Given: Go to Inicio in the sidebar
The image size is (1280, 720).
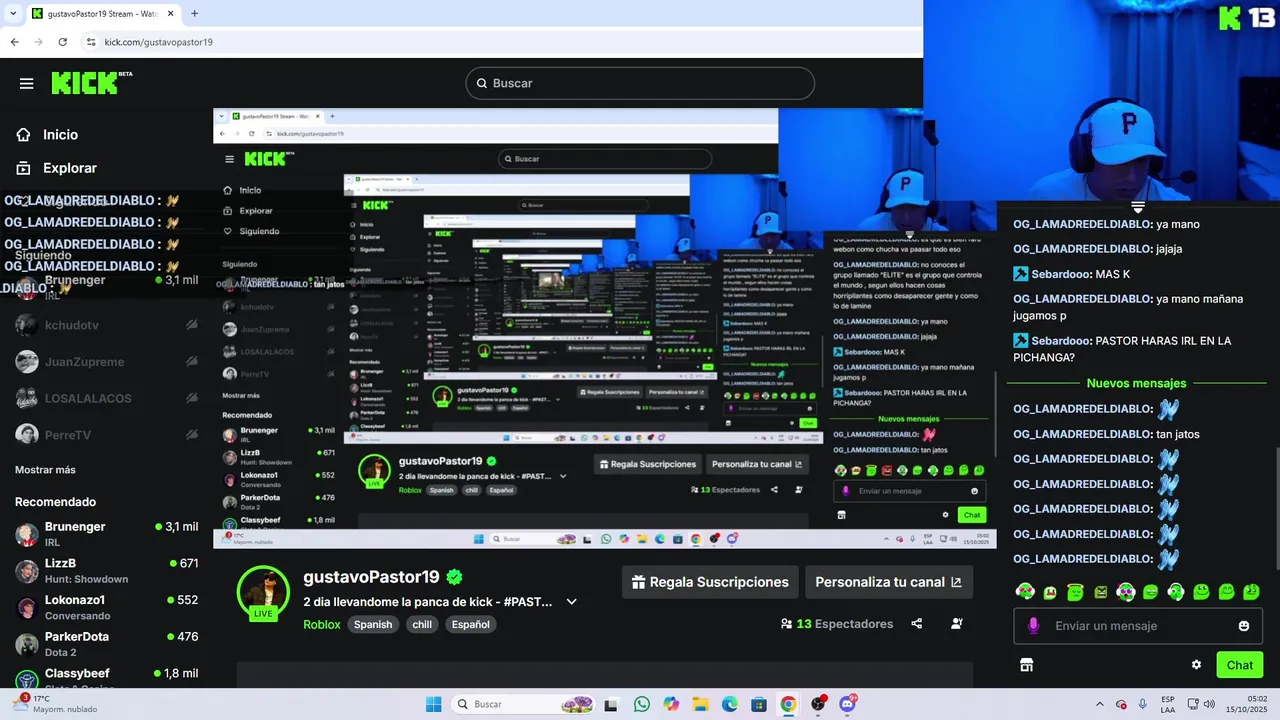Looking at the screenshot, I should pos(60,134).
